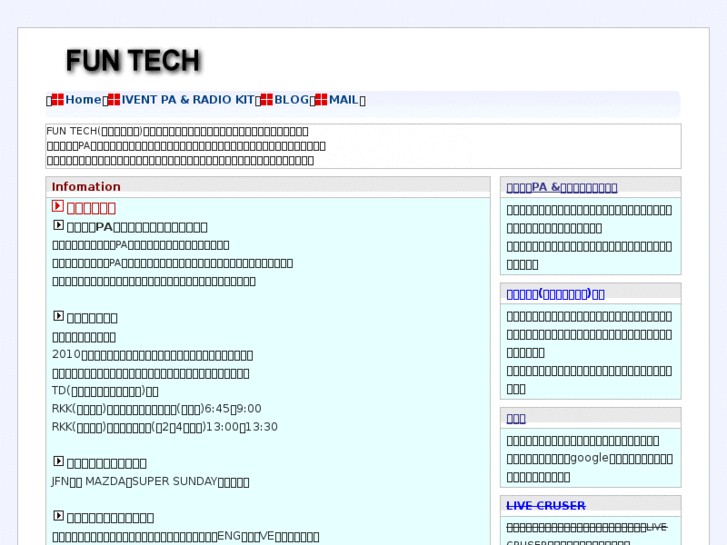Image resolution: width=727 pixels, height=545 pixels.
Task: Open the Home navigation link
Action: 83,100
